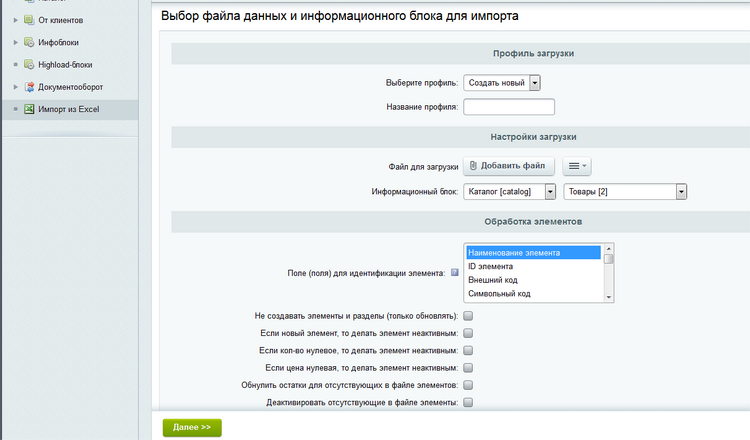
Task: Open the Выберите профиль dropdown
Action: 502,83
